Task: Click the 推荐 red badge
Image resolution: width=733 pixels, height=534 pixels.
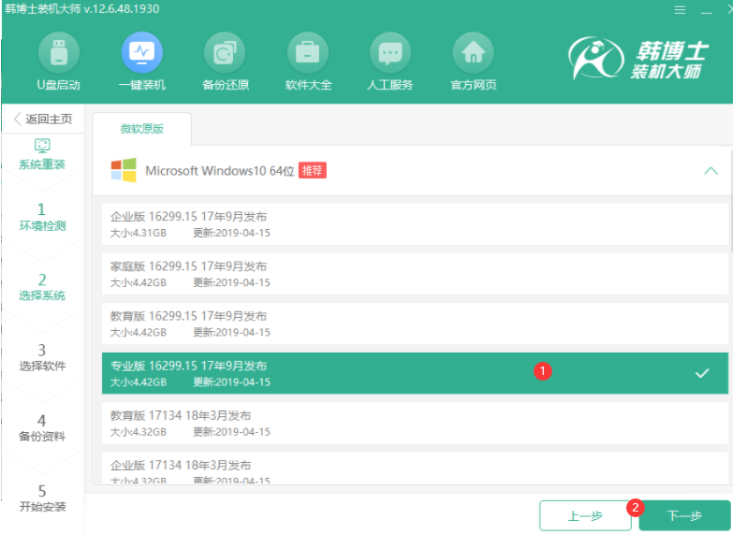Action: tap(312, 171)
